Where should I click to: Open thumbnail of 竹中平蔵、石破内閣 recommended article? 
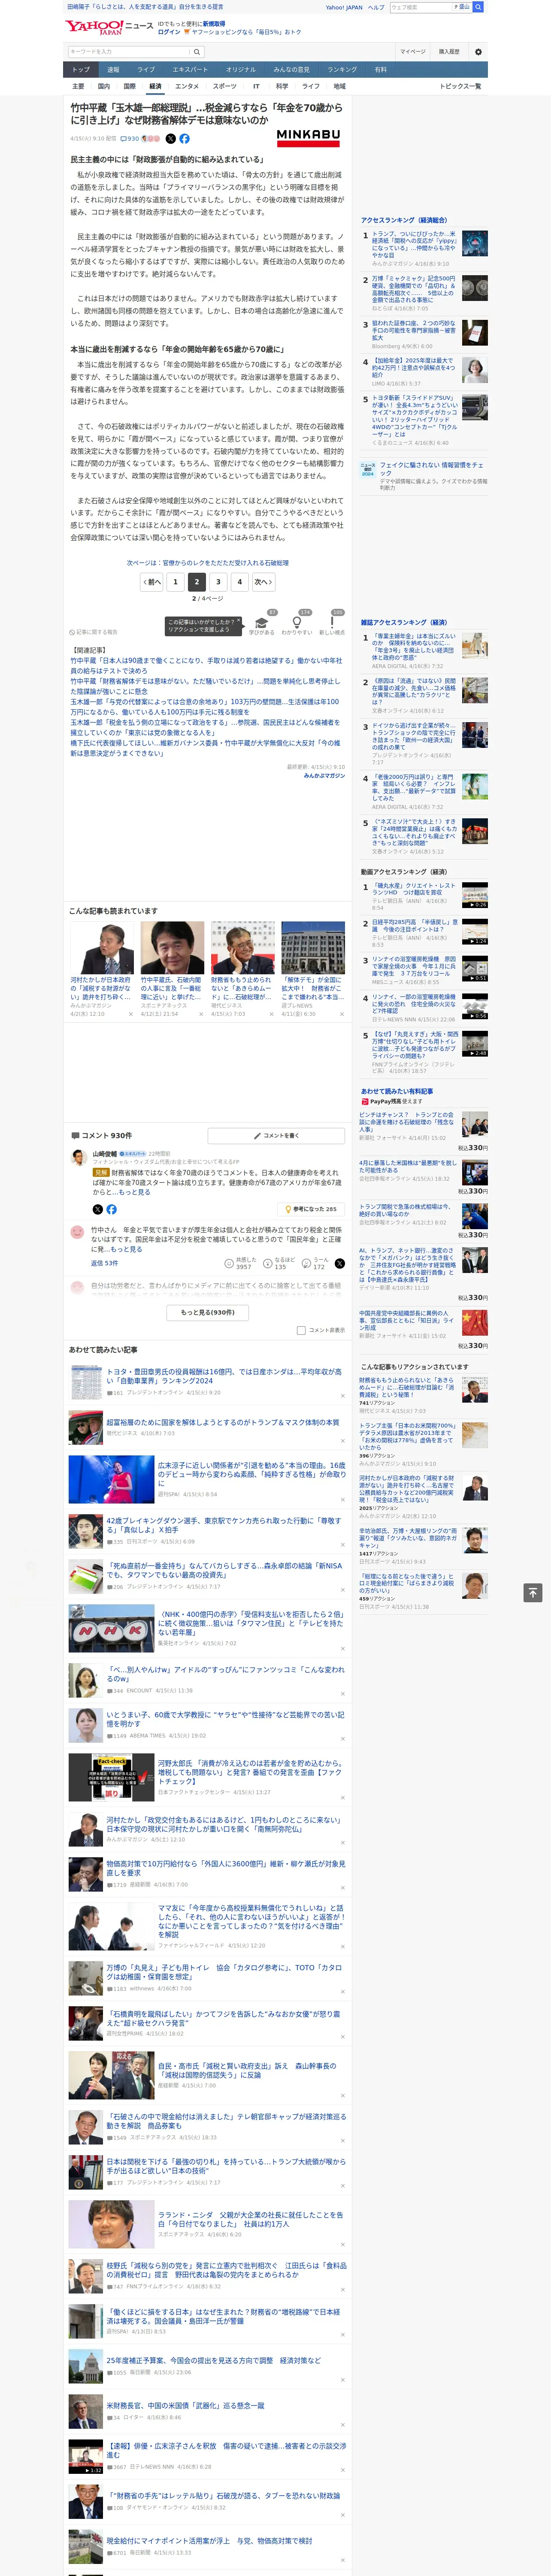click(x=172, y=948)
